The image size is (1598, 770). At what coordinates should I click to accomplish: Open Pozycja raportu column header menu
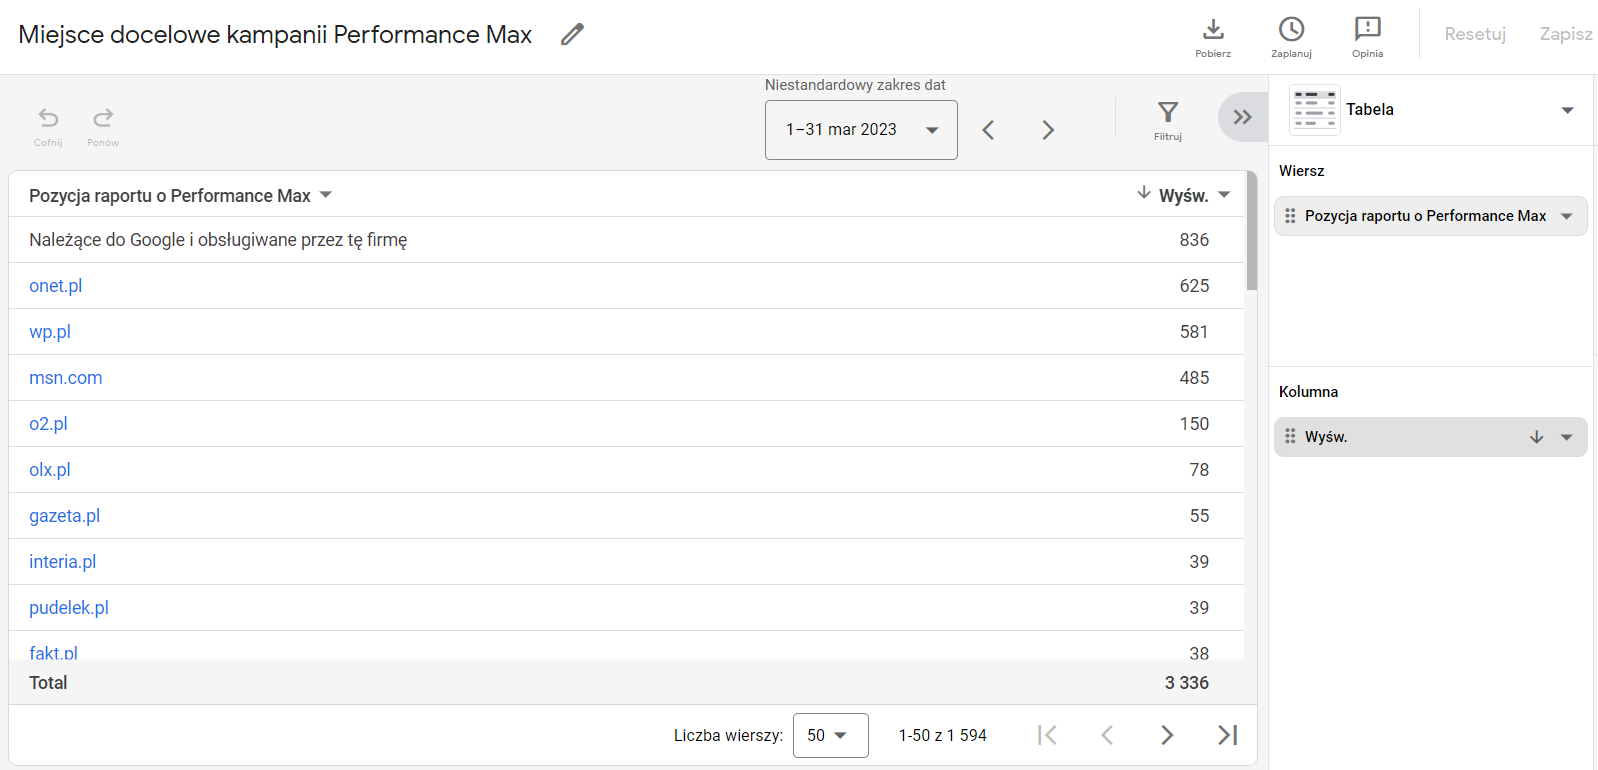click(x=325, y=195)
